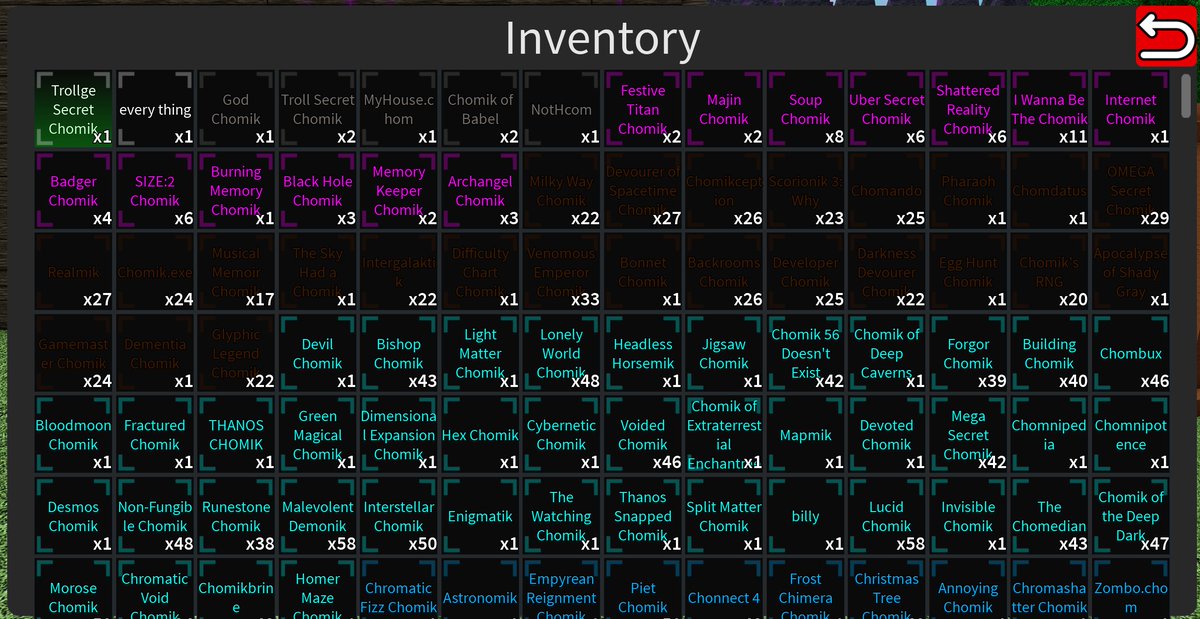
Task: Select the Burning Memory Chomik item
Action: coord(236,191)
